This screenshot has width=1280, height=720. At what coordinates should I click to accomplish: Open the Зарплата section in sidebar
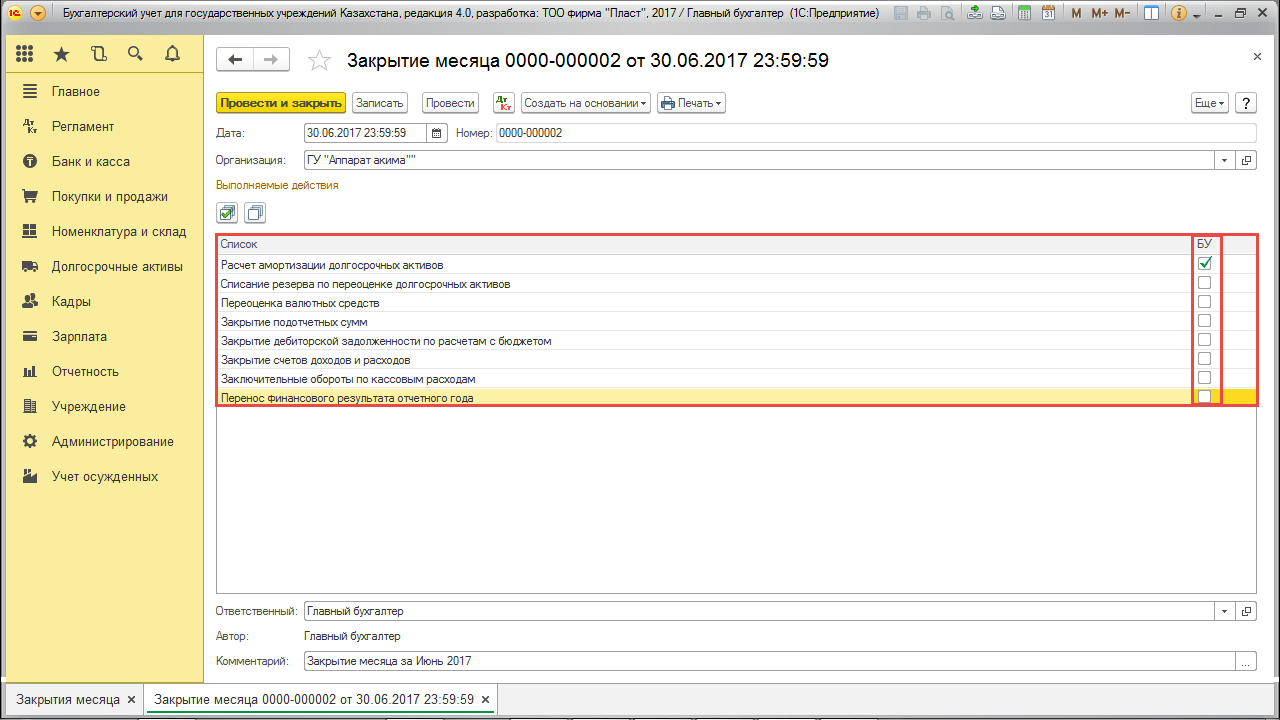(79, 336)
